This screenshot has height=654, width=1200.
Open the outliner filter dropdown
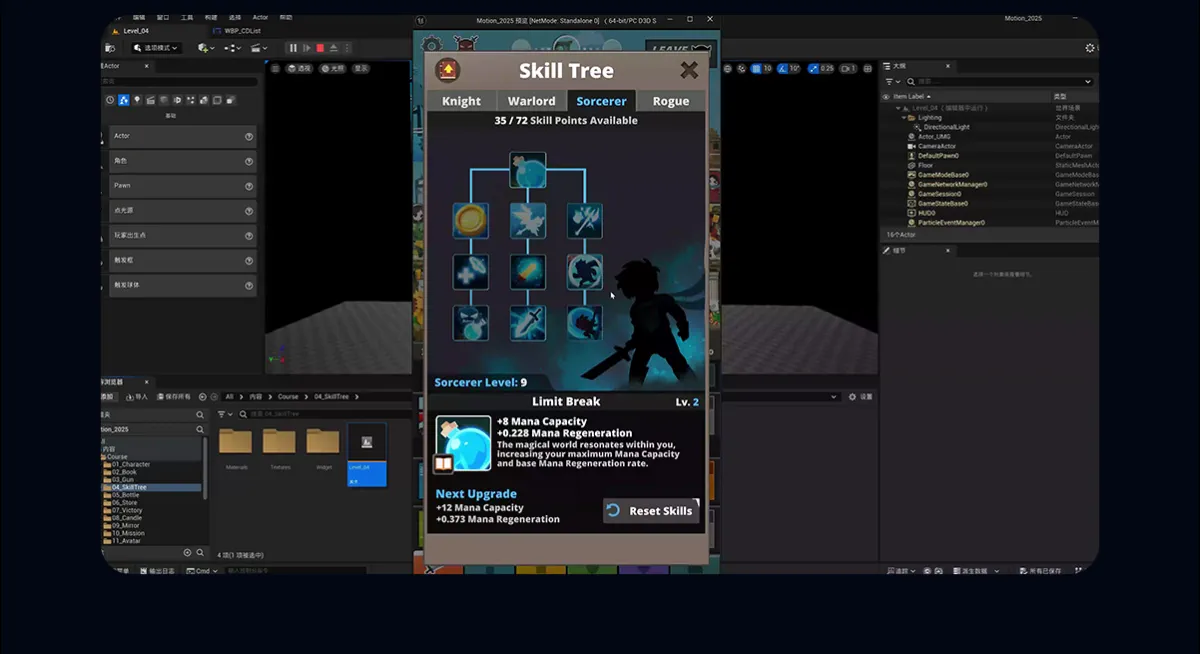tap(892, 82)
